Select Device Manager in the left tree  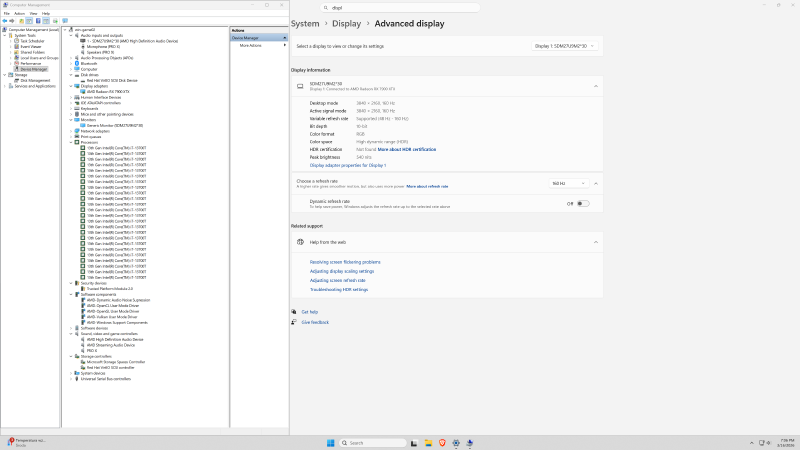pyautogui.click(x=34, y=69)
